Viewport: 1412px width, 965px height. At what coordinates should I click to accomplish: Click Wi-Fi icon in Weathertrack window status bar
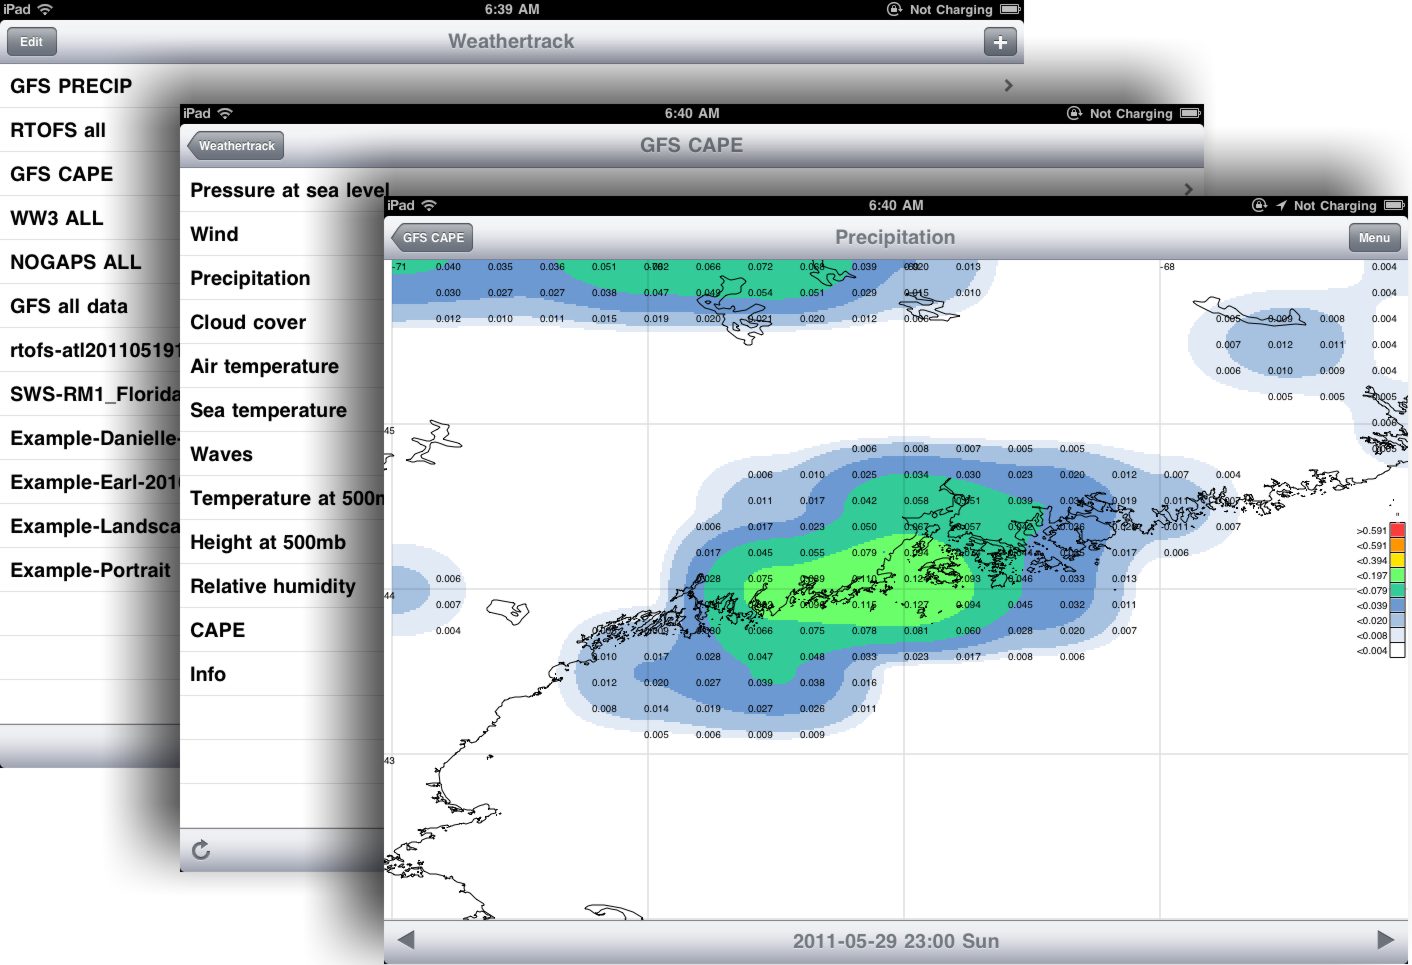[45, 9]
